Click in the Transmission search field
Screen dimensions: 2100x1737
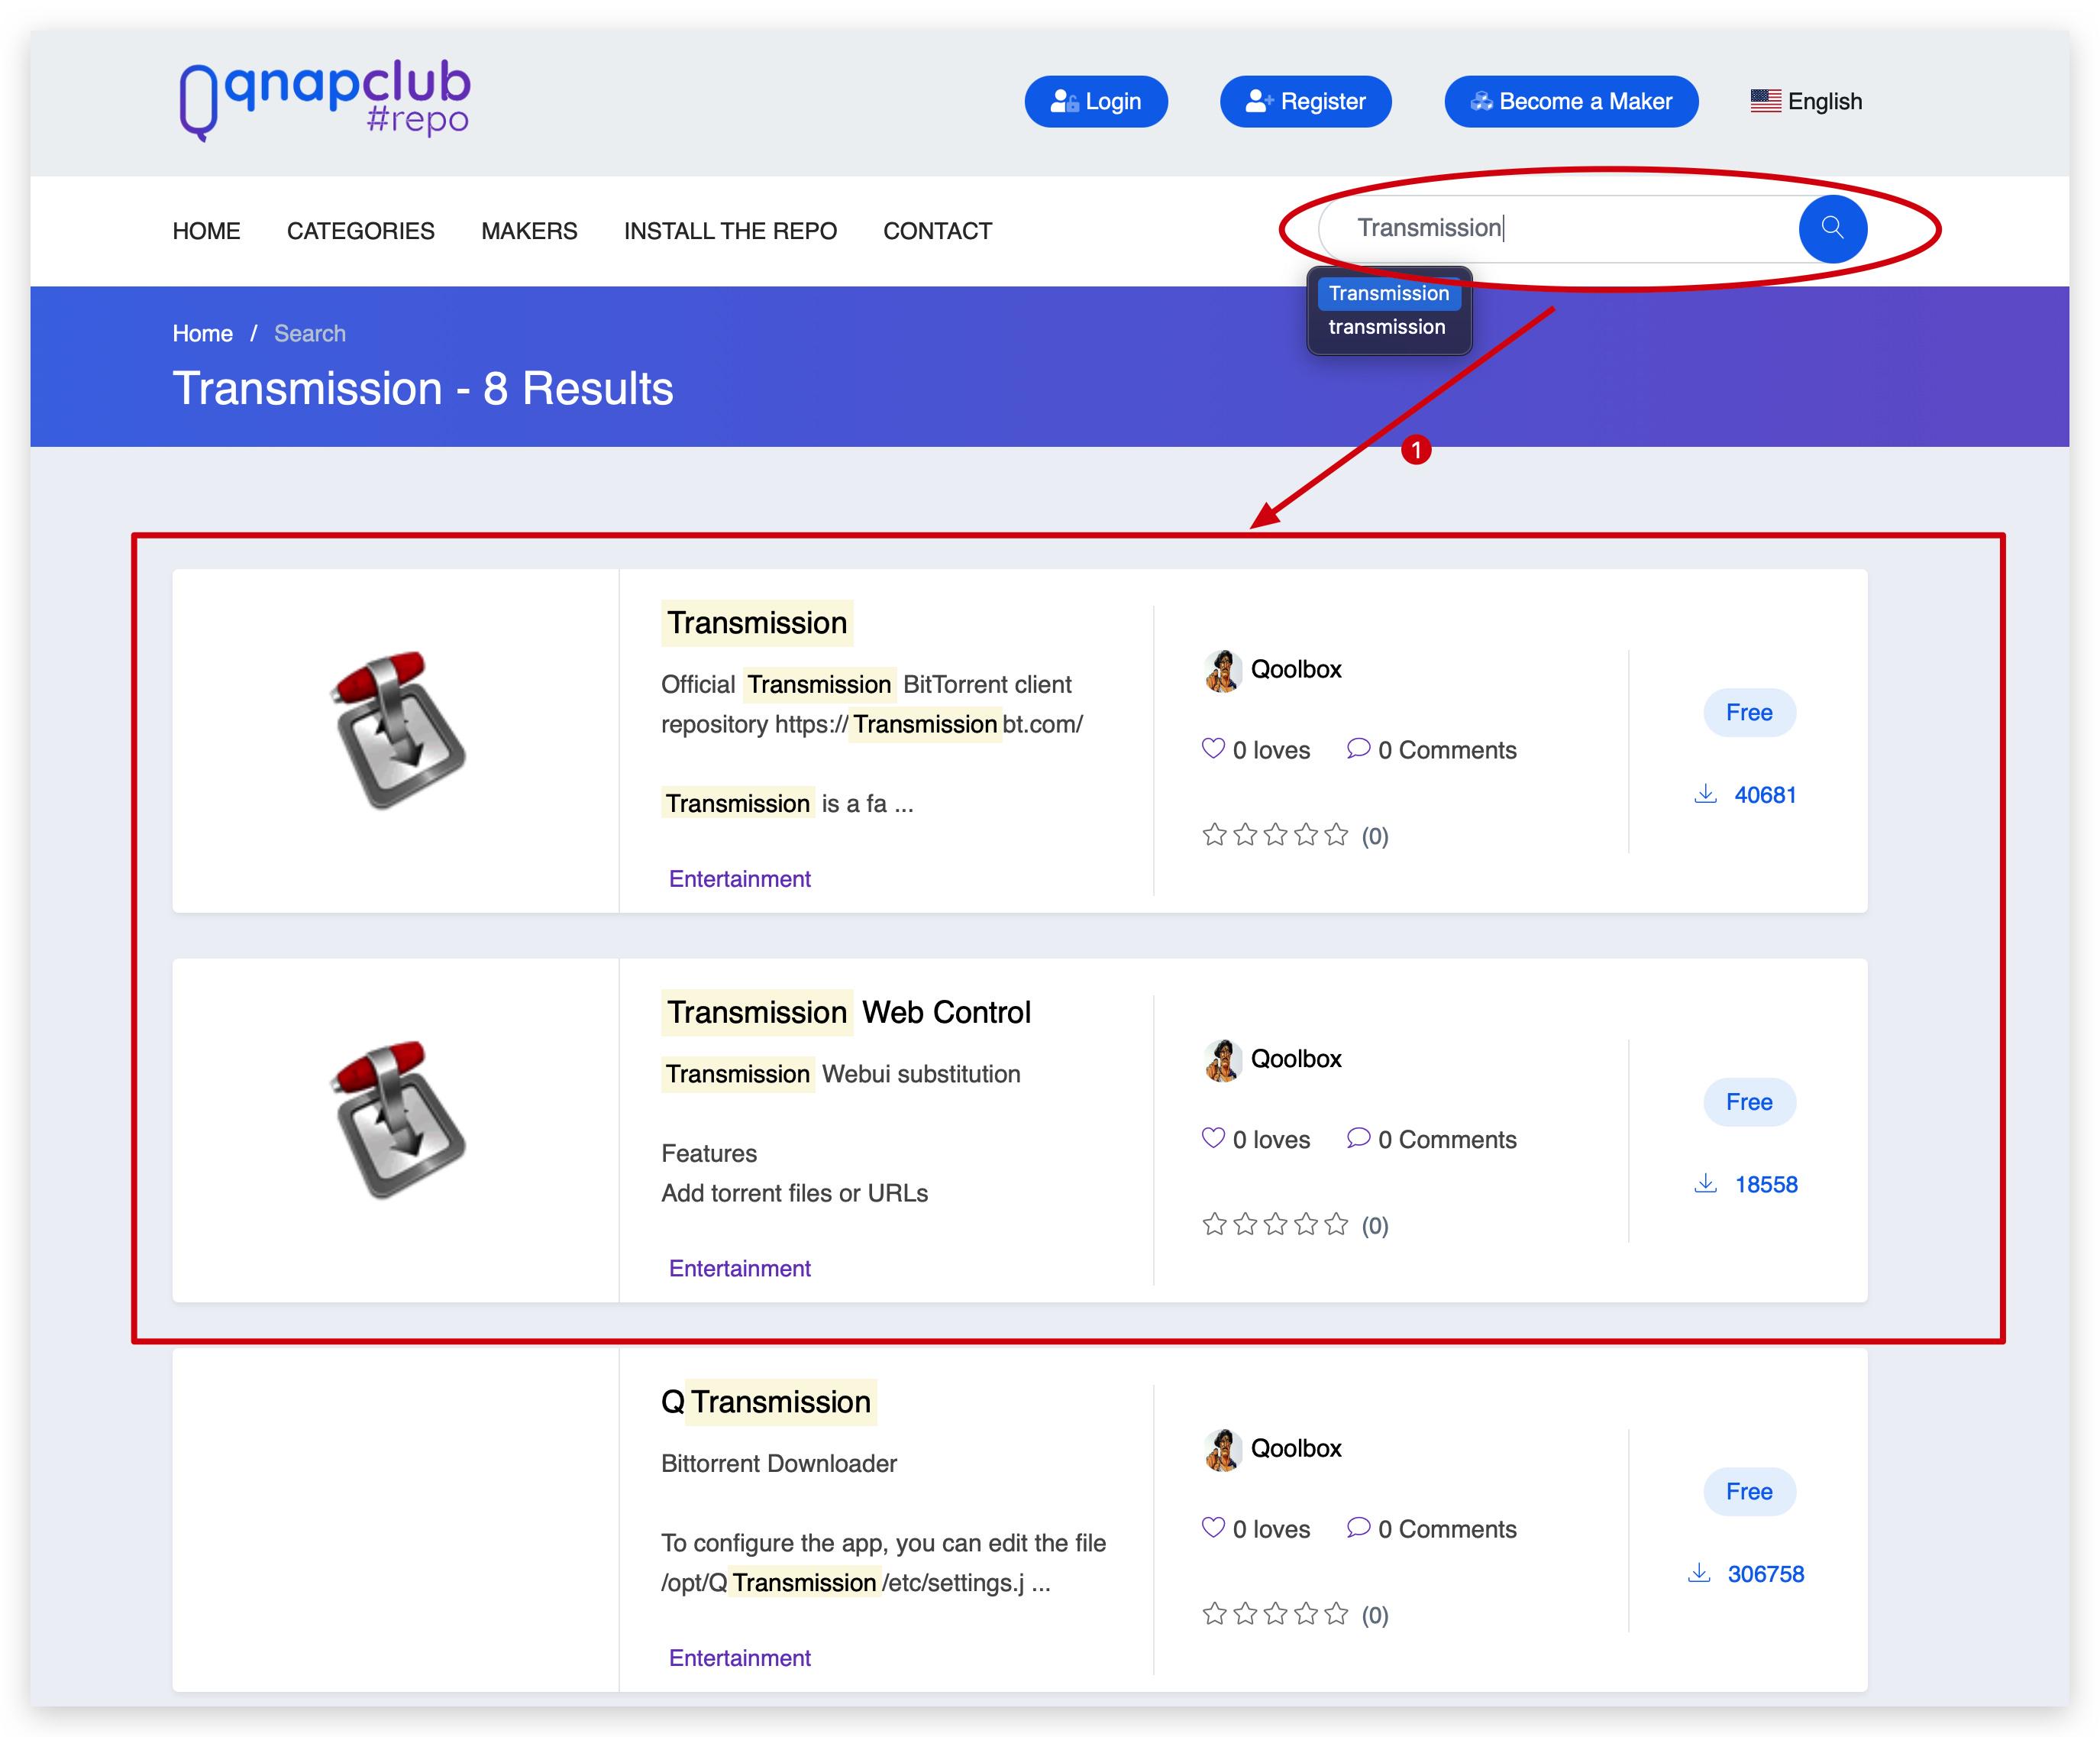point(1550,229)
